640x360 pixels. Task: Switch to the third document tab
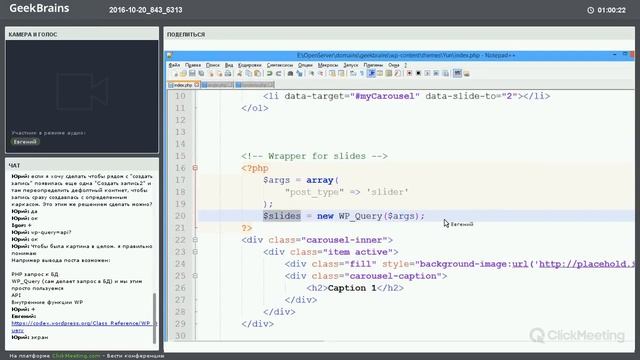[255, 85]
